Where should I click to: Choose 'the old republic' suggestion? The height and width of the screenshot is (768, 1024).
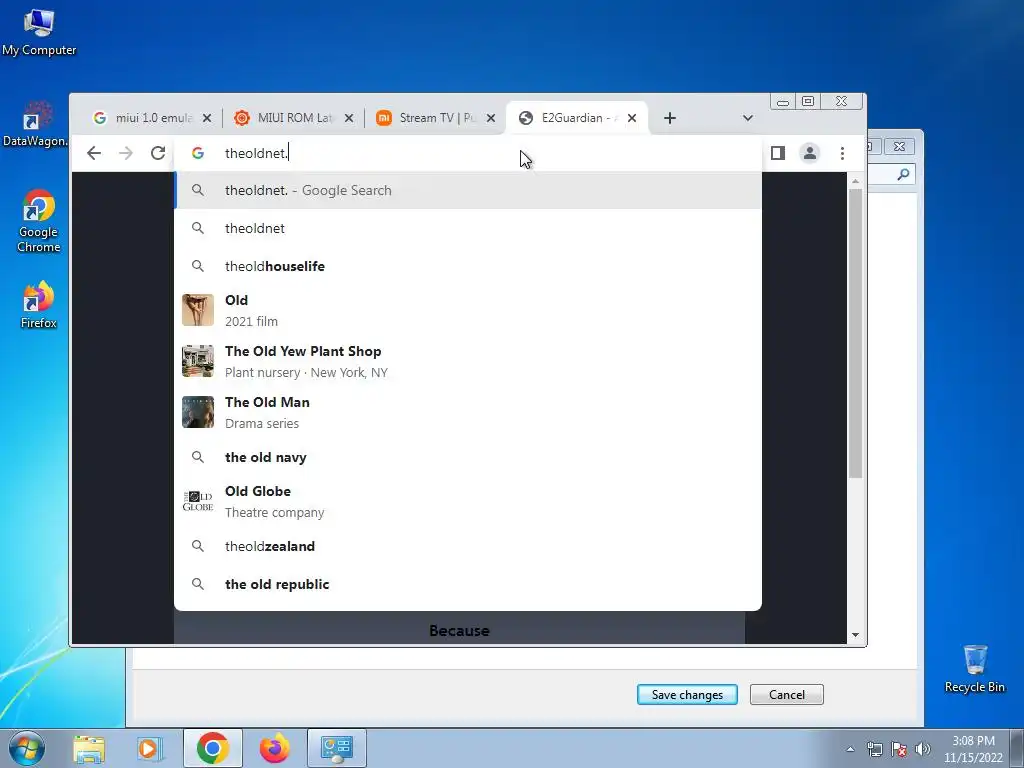468,584
